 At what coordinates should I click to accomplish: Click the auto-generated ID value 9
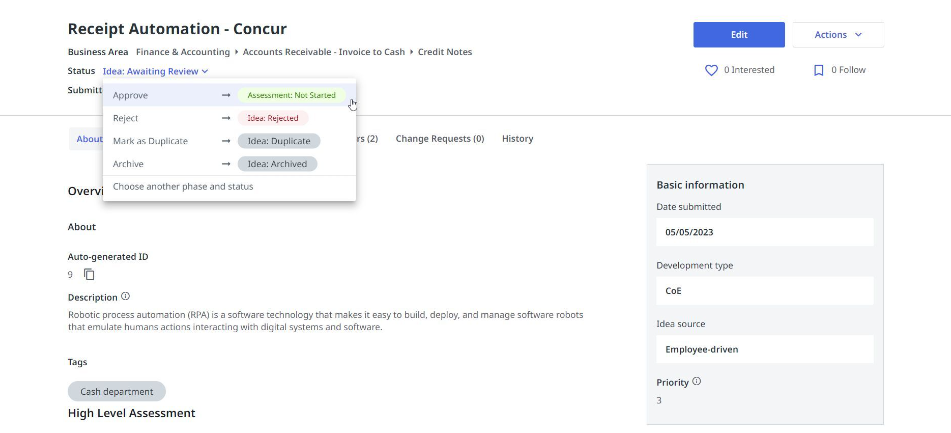pos(70,275)
